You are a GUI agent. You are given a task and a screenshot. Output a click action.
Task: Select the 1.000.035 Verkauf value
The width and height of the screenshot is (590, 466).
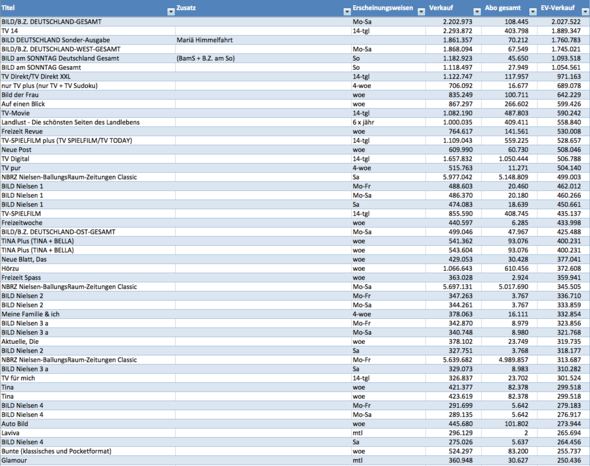453,122
